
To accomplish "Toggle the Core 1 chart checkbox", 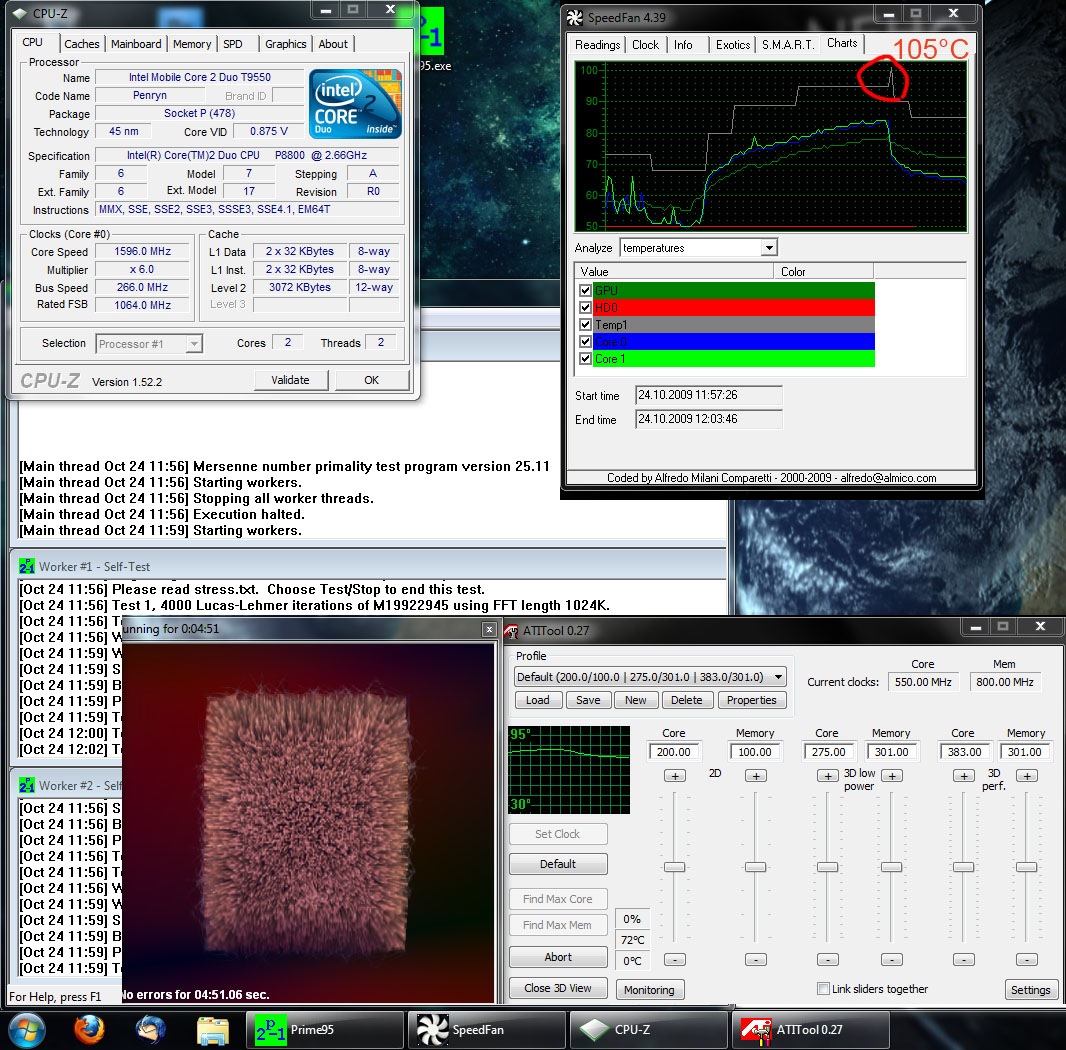I will pyautogui.click(x=585, y=358).
